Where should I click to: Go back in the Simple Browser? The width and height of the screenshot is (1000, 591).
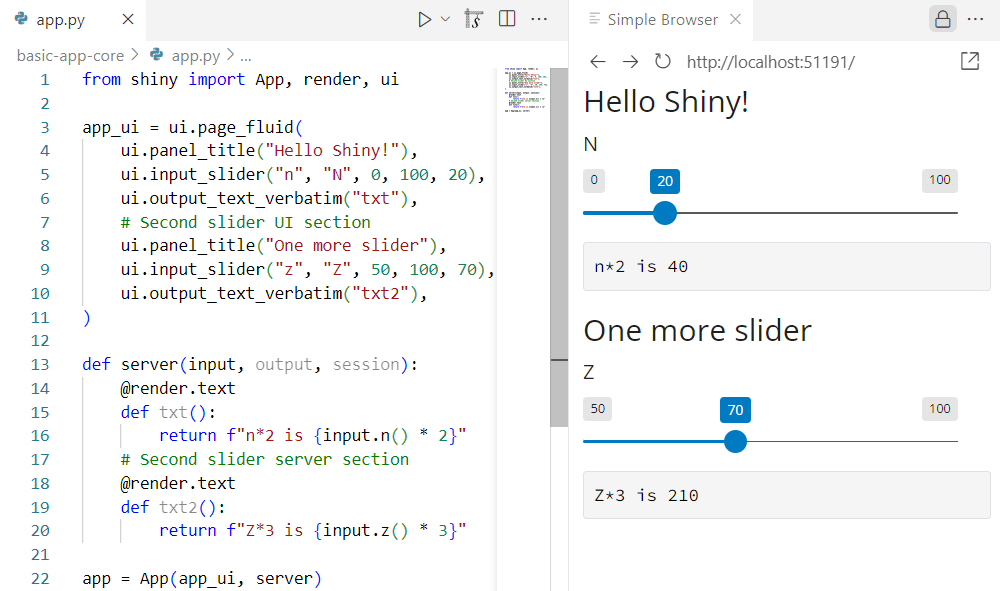click(x=598, y=62)
